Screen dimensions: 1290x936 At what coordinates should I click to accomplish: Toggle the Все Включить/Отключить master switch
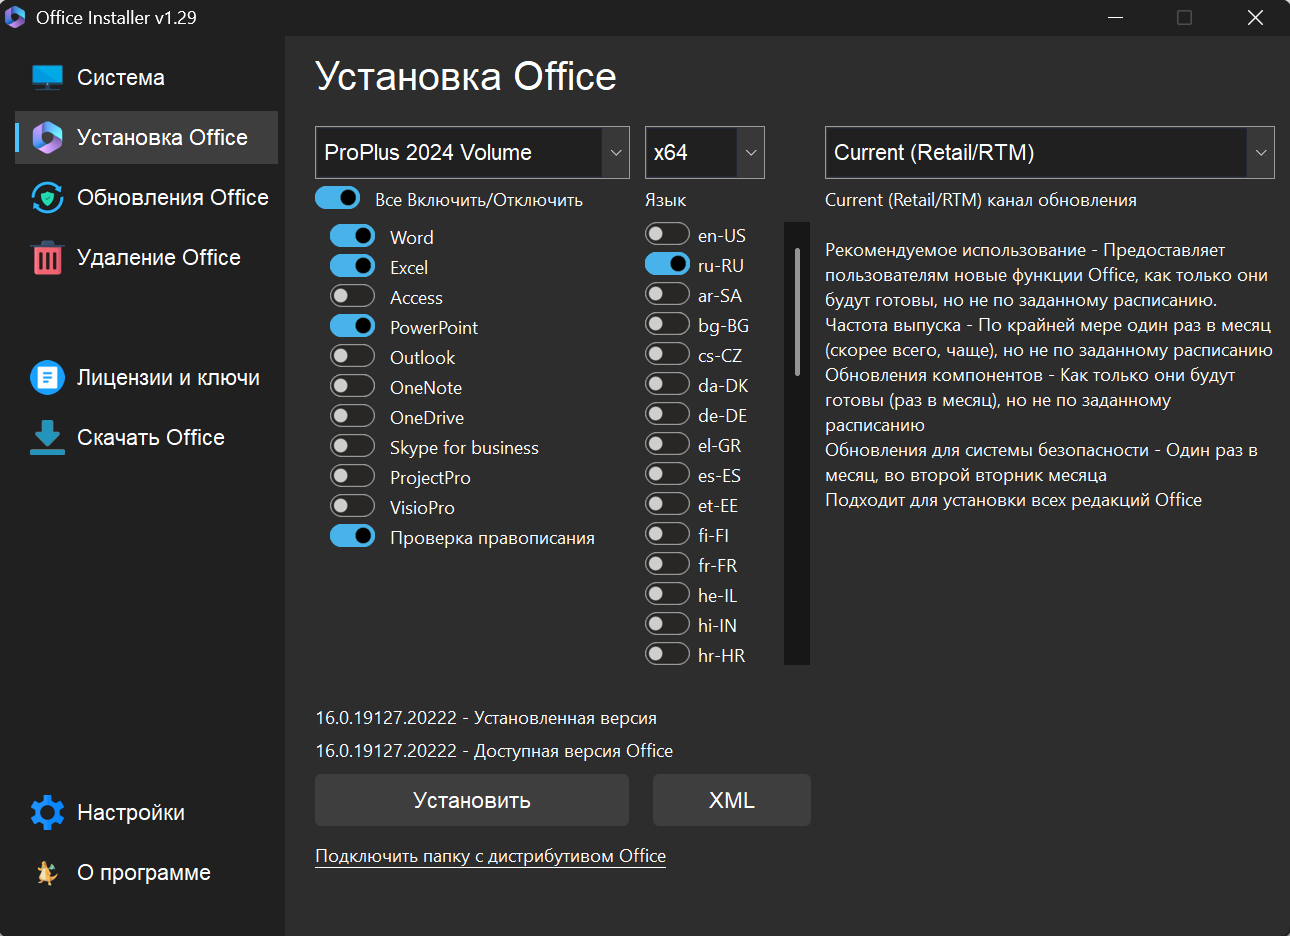tap(338, 198)
